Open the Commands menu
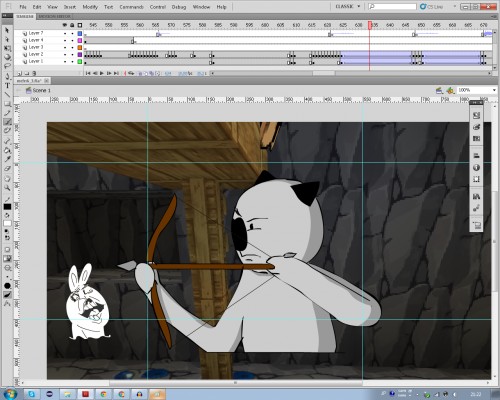 [x=131, y=7]
